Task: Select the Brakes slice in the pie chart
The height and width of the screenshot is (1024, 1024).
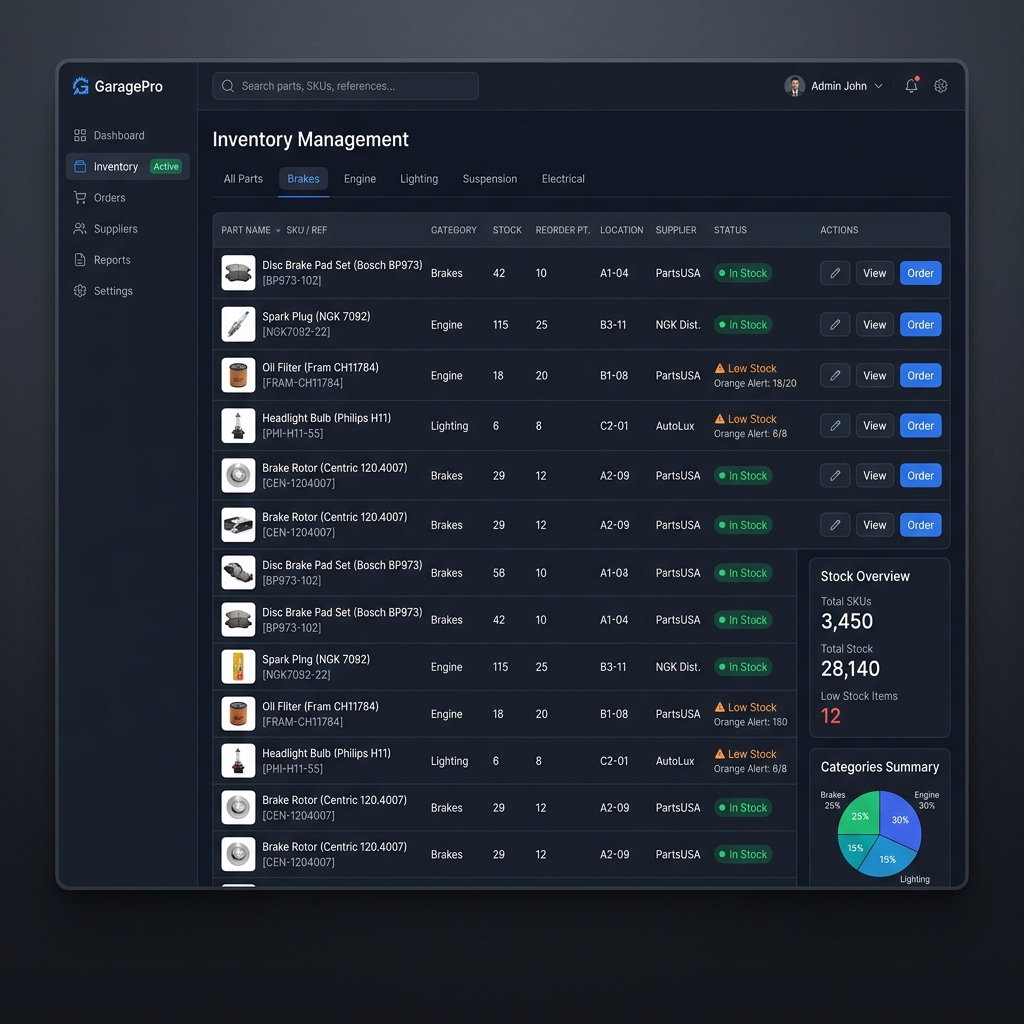Action: pos(858,816)
